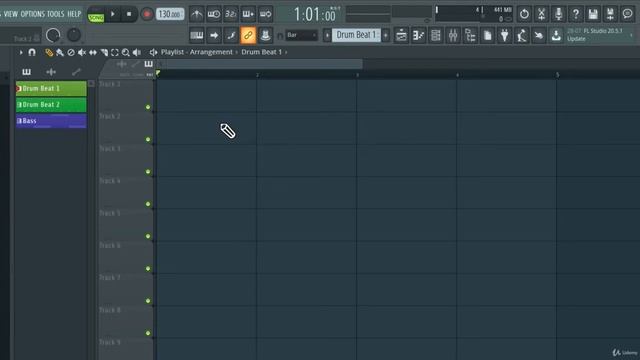Open the Mixer view icon
The image size is (640, 360).
(453, 36)
